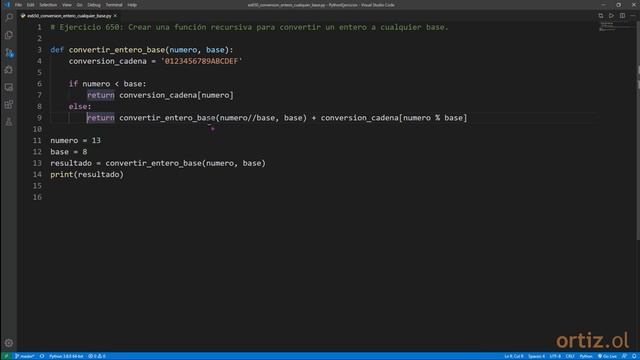Image resolution: width=640 pixels, height=360 pixels.
Task: Click line number 3 in the gutter
Action: 39,50
